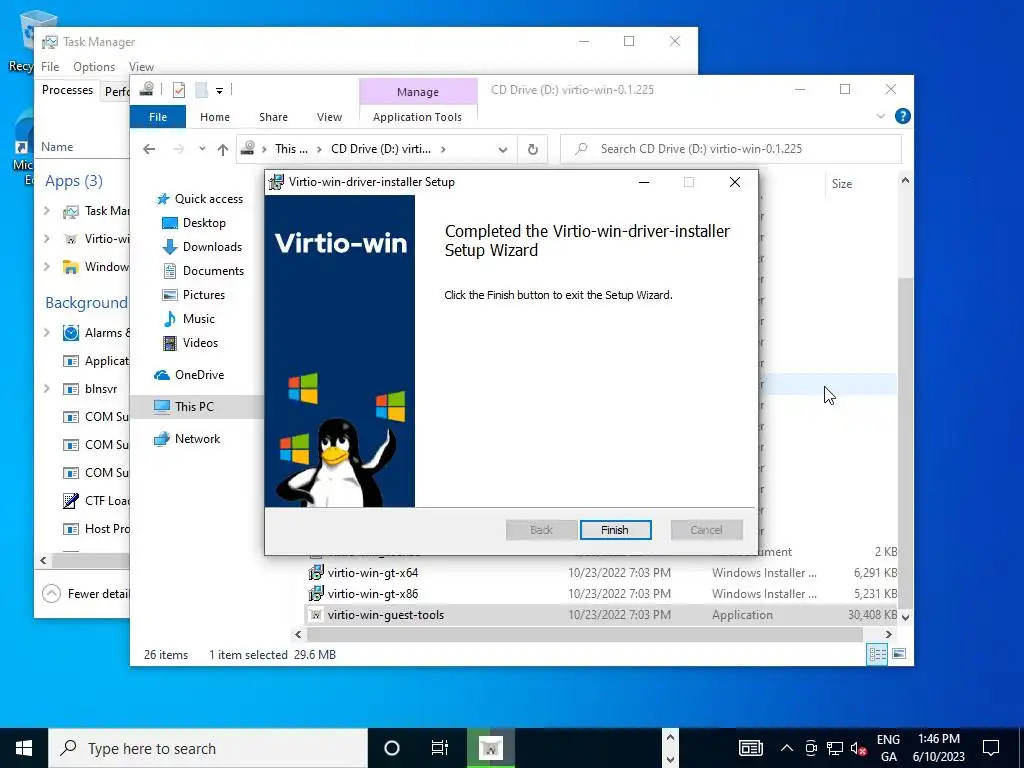
Task: Expand the Task Manager app entry
Action: click(x=46, y=211)
